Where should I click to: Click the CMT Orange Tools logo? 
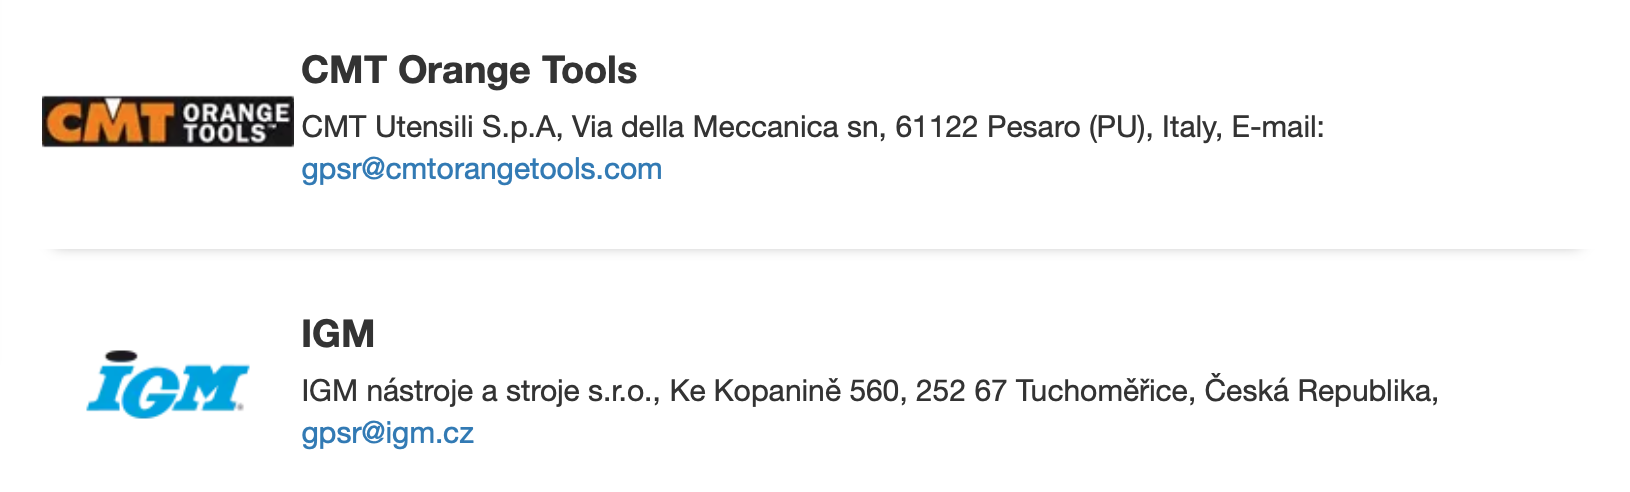point(168,122)
